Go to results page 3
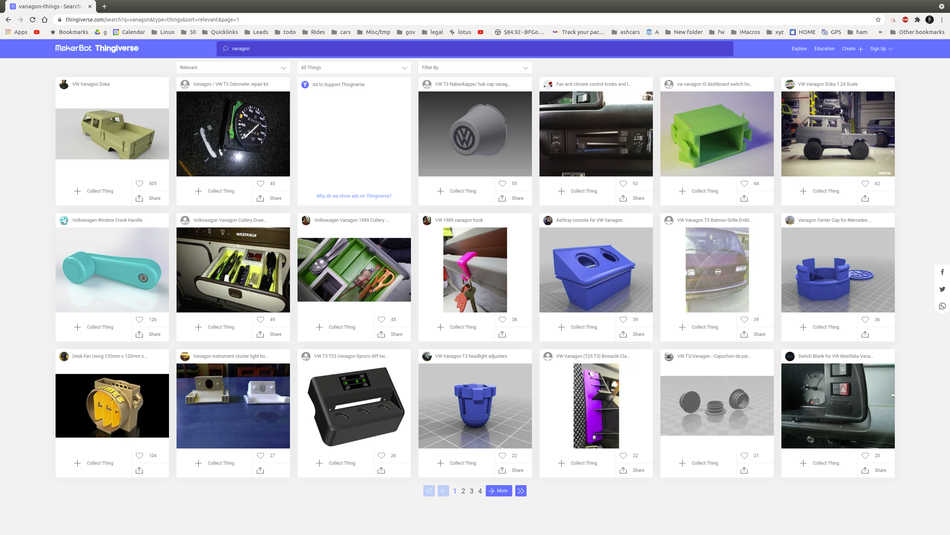Image resolution: width=950 pixels, height=535 pixels. (471, 491)
